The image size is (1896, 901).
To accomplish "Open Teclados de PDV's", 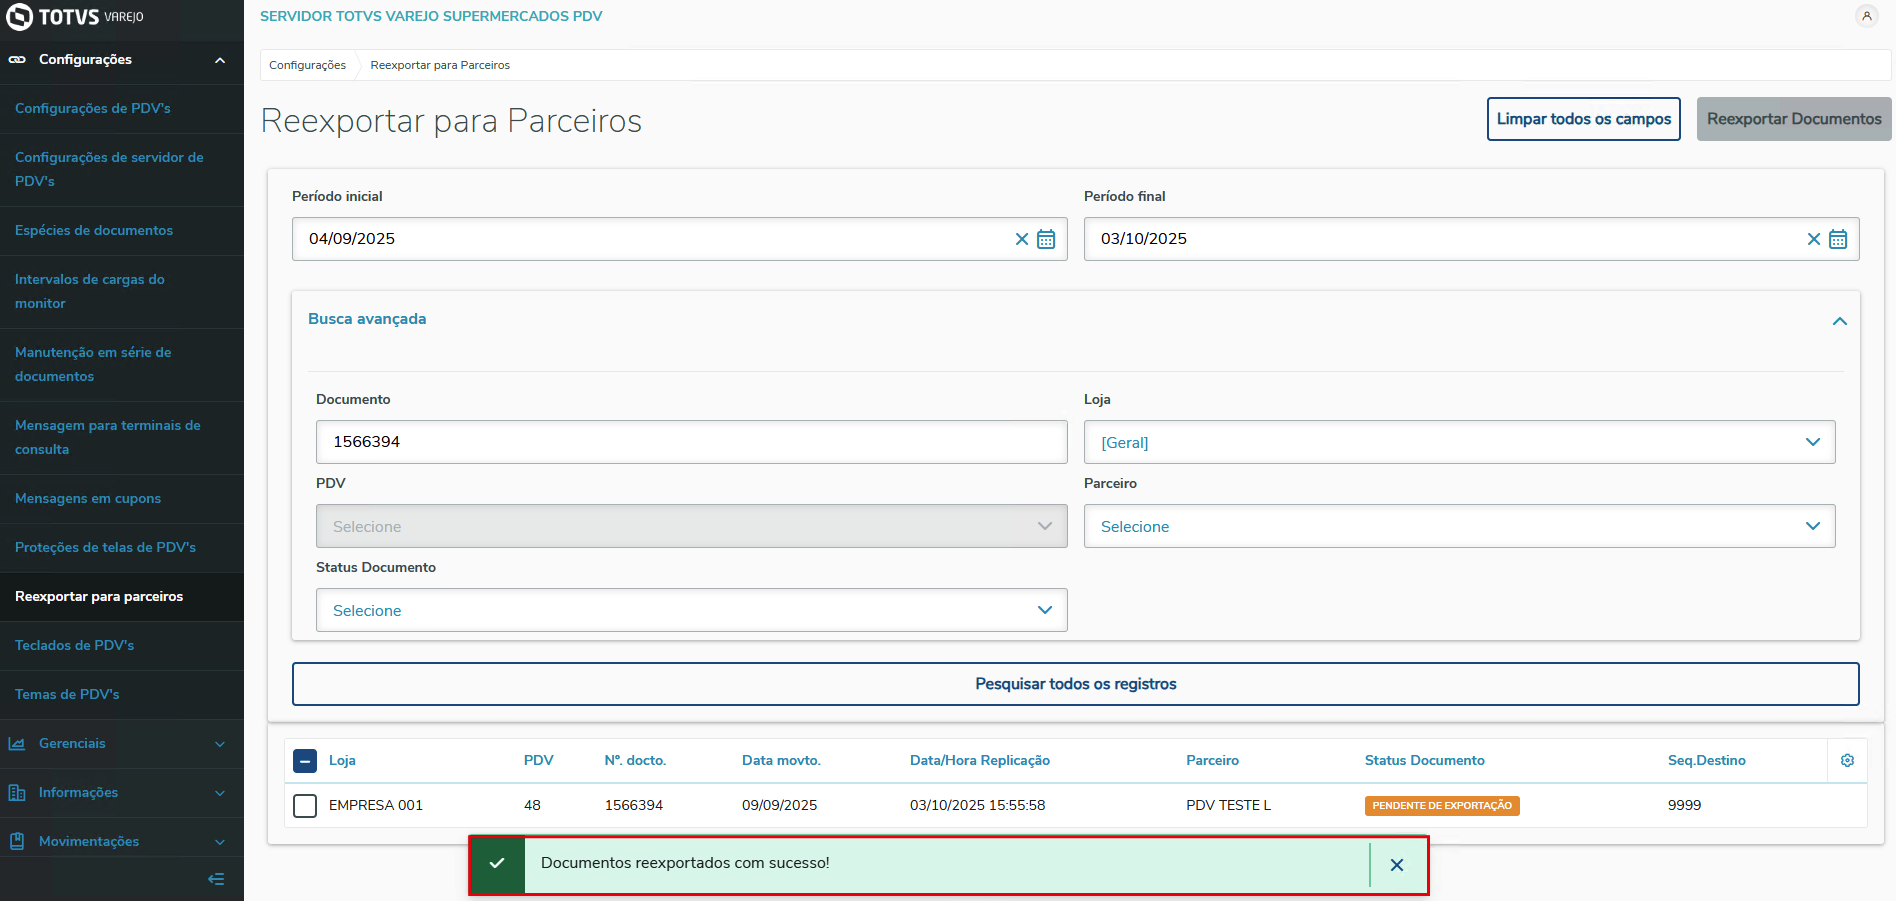I will pyautogui.click(x=121, y=646).
